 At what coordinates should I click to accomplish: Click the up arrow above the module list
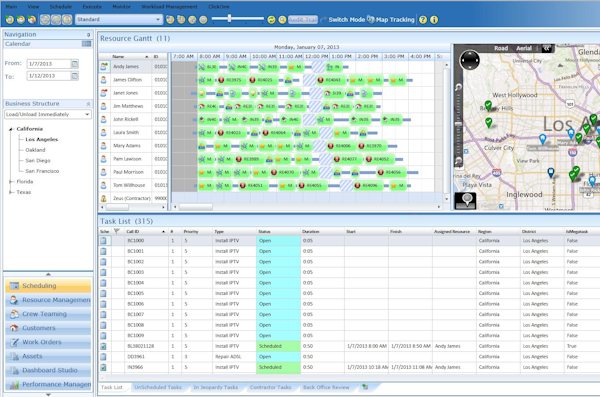tap(48, 274)
